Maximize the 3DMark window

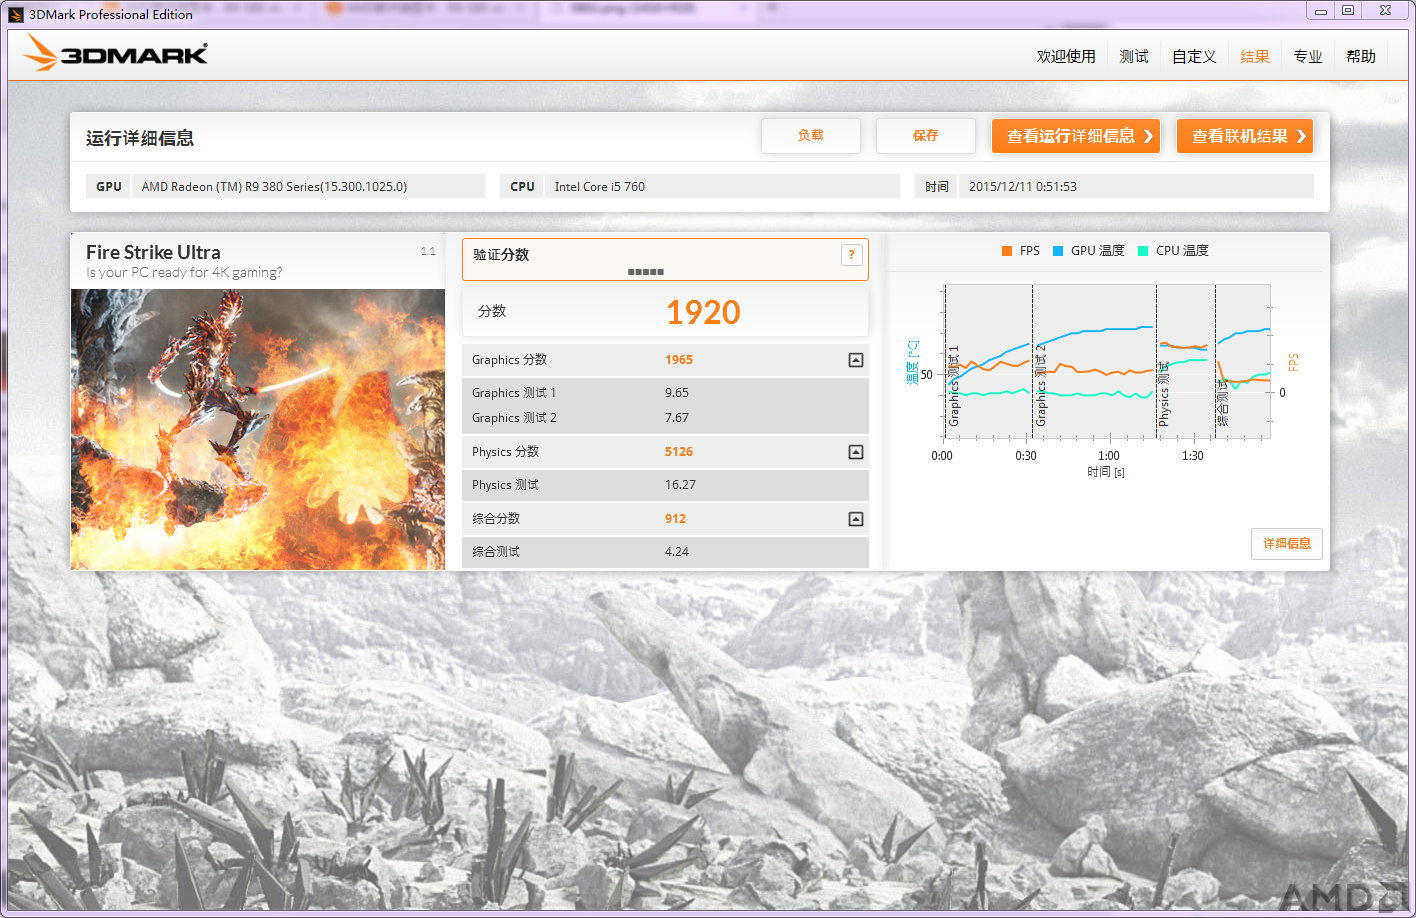coord(1348,10)
